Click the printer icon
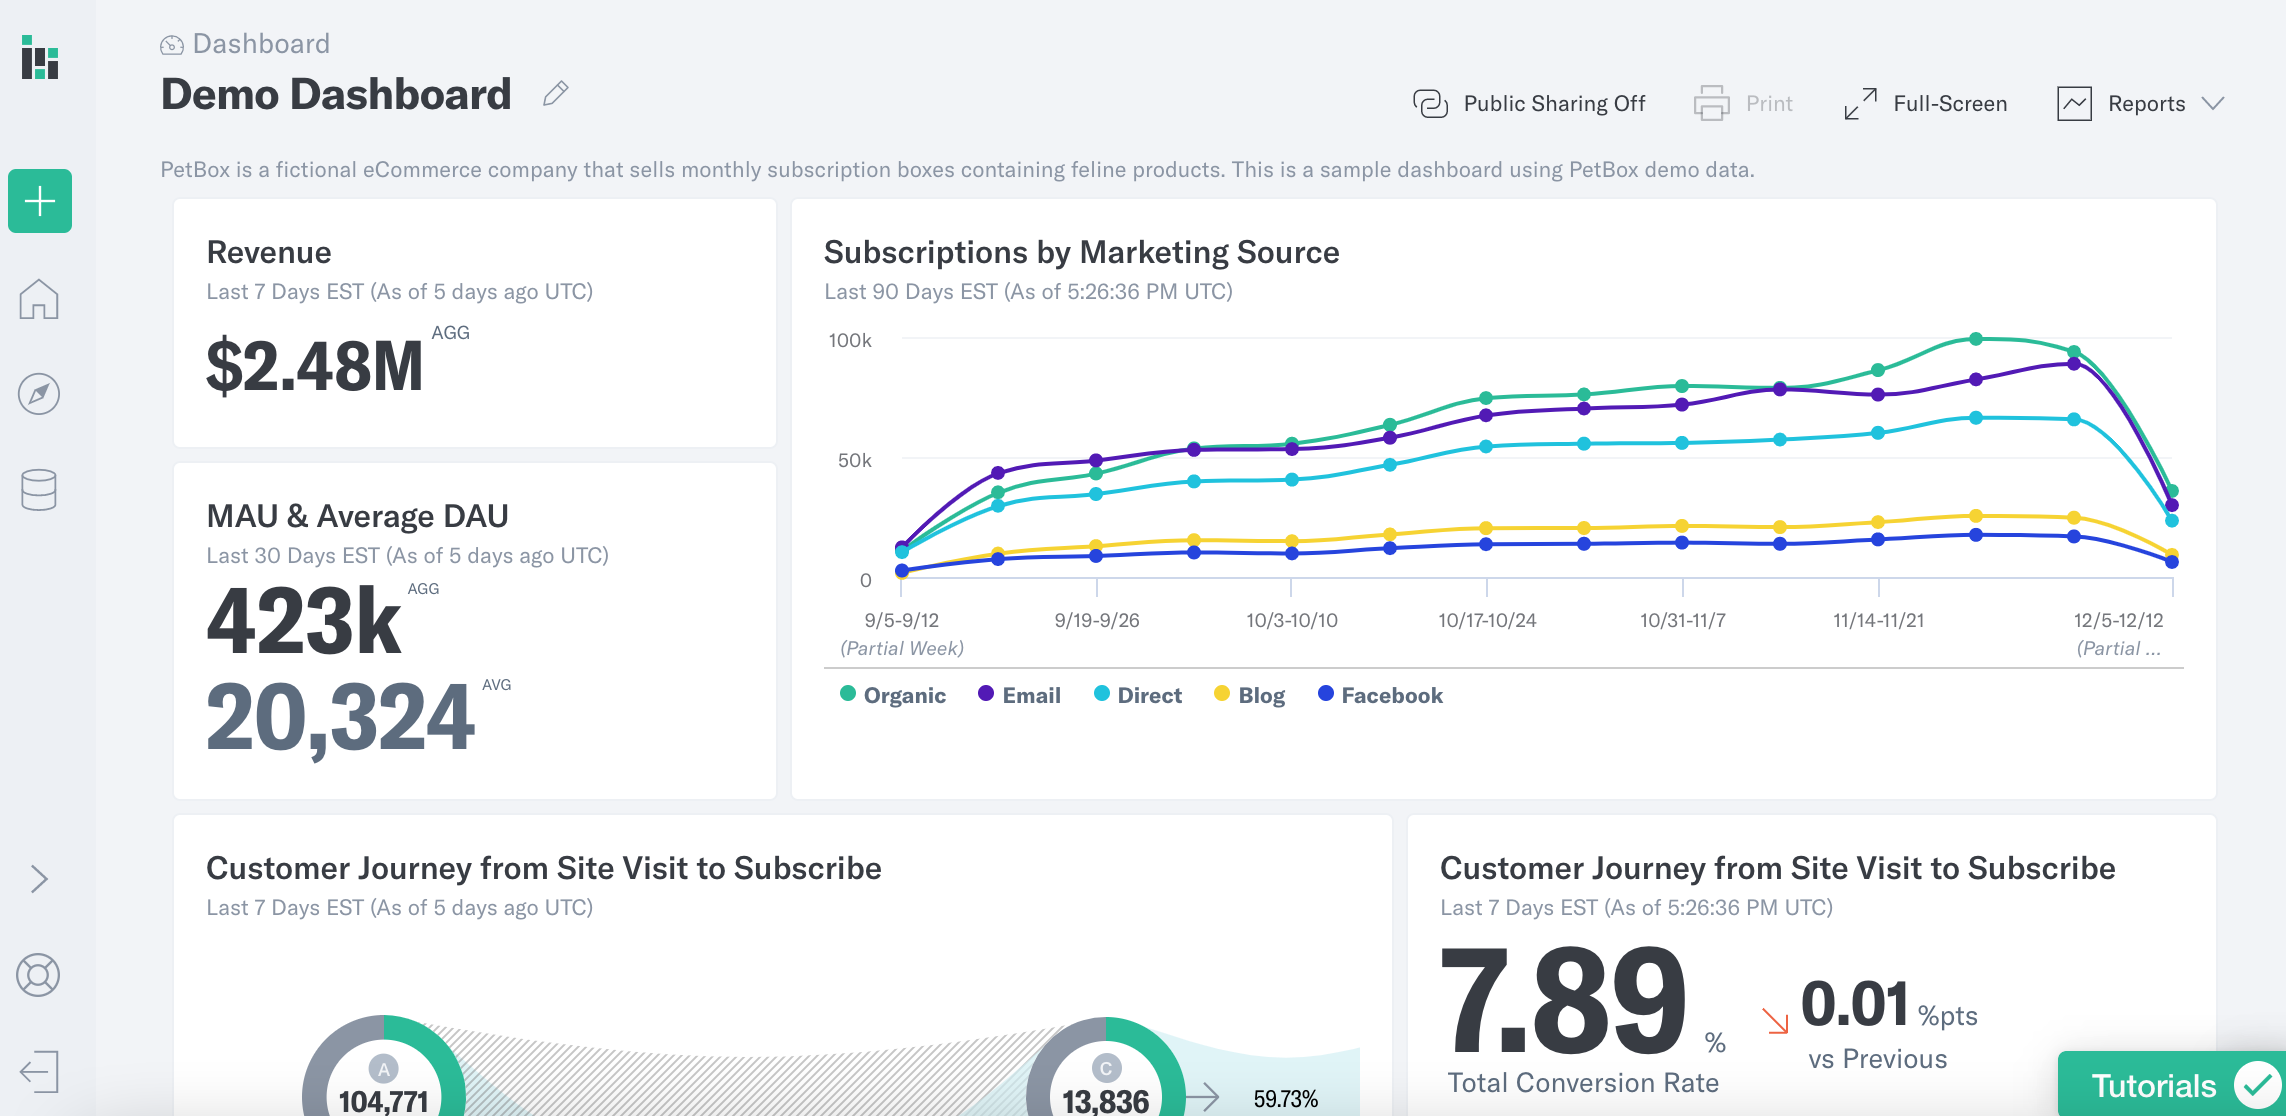 (1711, 104)
